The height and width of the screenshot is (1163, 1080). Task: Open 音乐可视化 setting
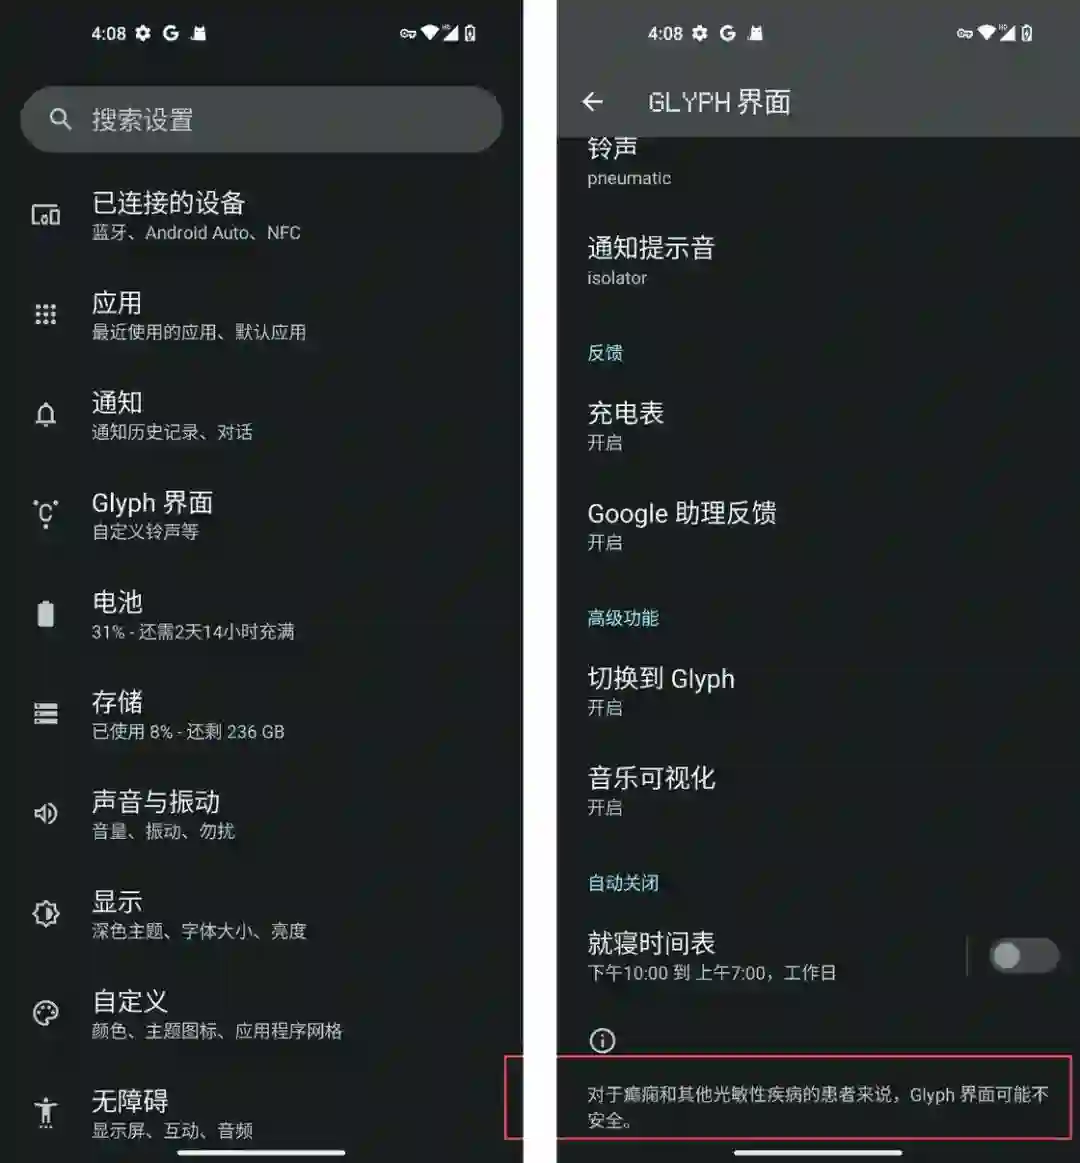[818, 791]
